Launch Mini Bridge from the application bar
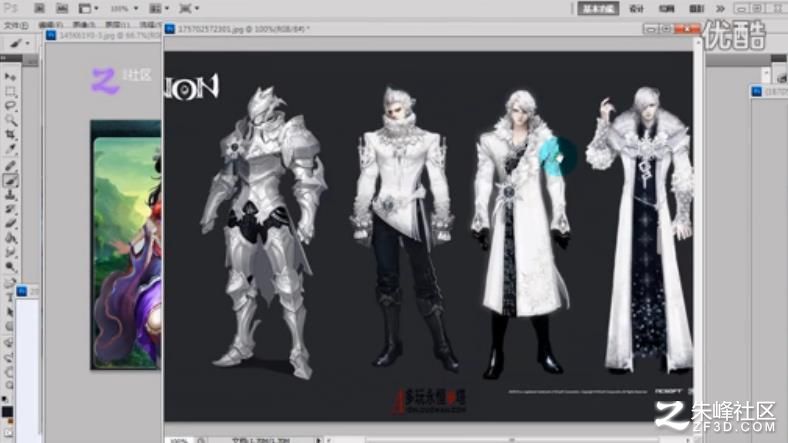This screenshot has height=443, width=788. pos(61,9)
